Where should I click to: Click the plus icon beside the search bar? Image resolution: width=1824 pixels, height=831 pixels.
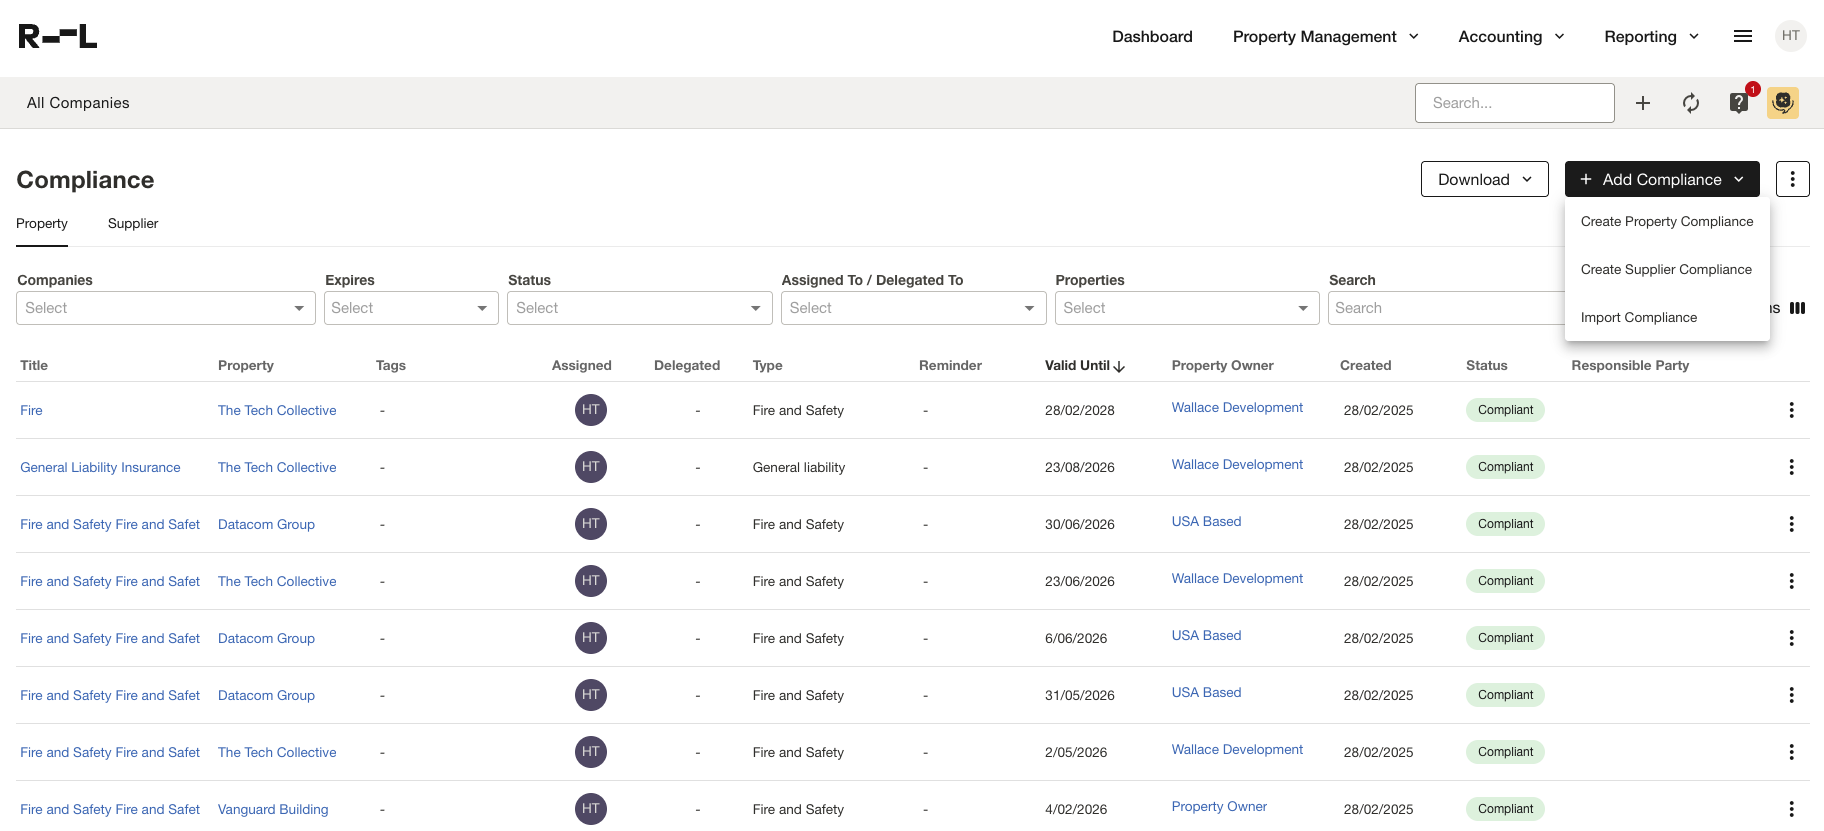[x=1642, y=103]
